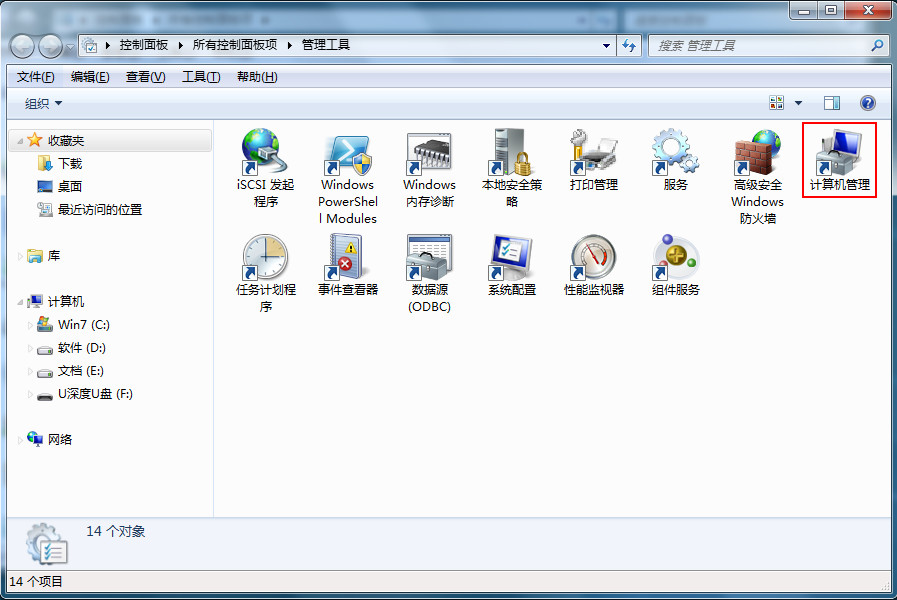Viewport: 897px width, 600px height.
Task: Click breadcrumb arrow after 控制面板
Action: [180, 45]
